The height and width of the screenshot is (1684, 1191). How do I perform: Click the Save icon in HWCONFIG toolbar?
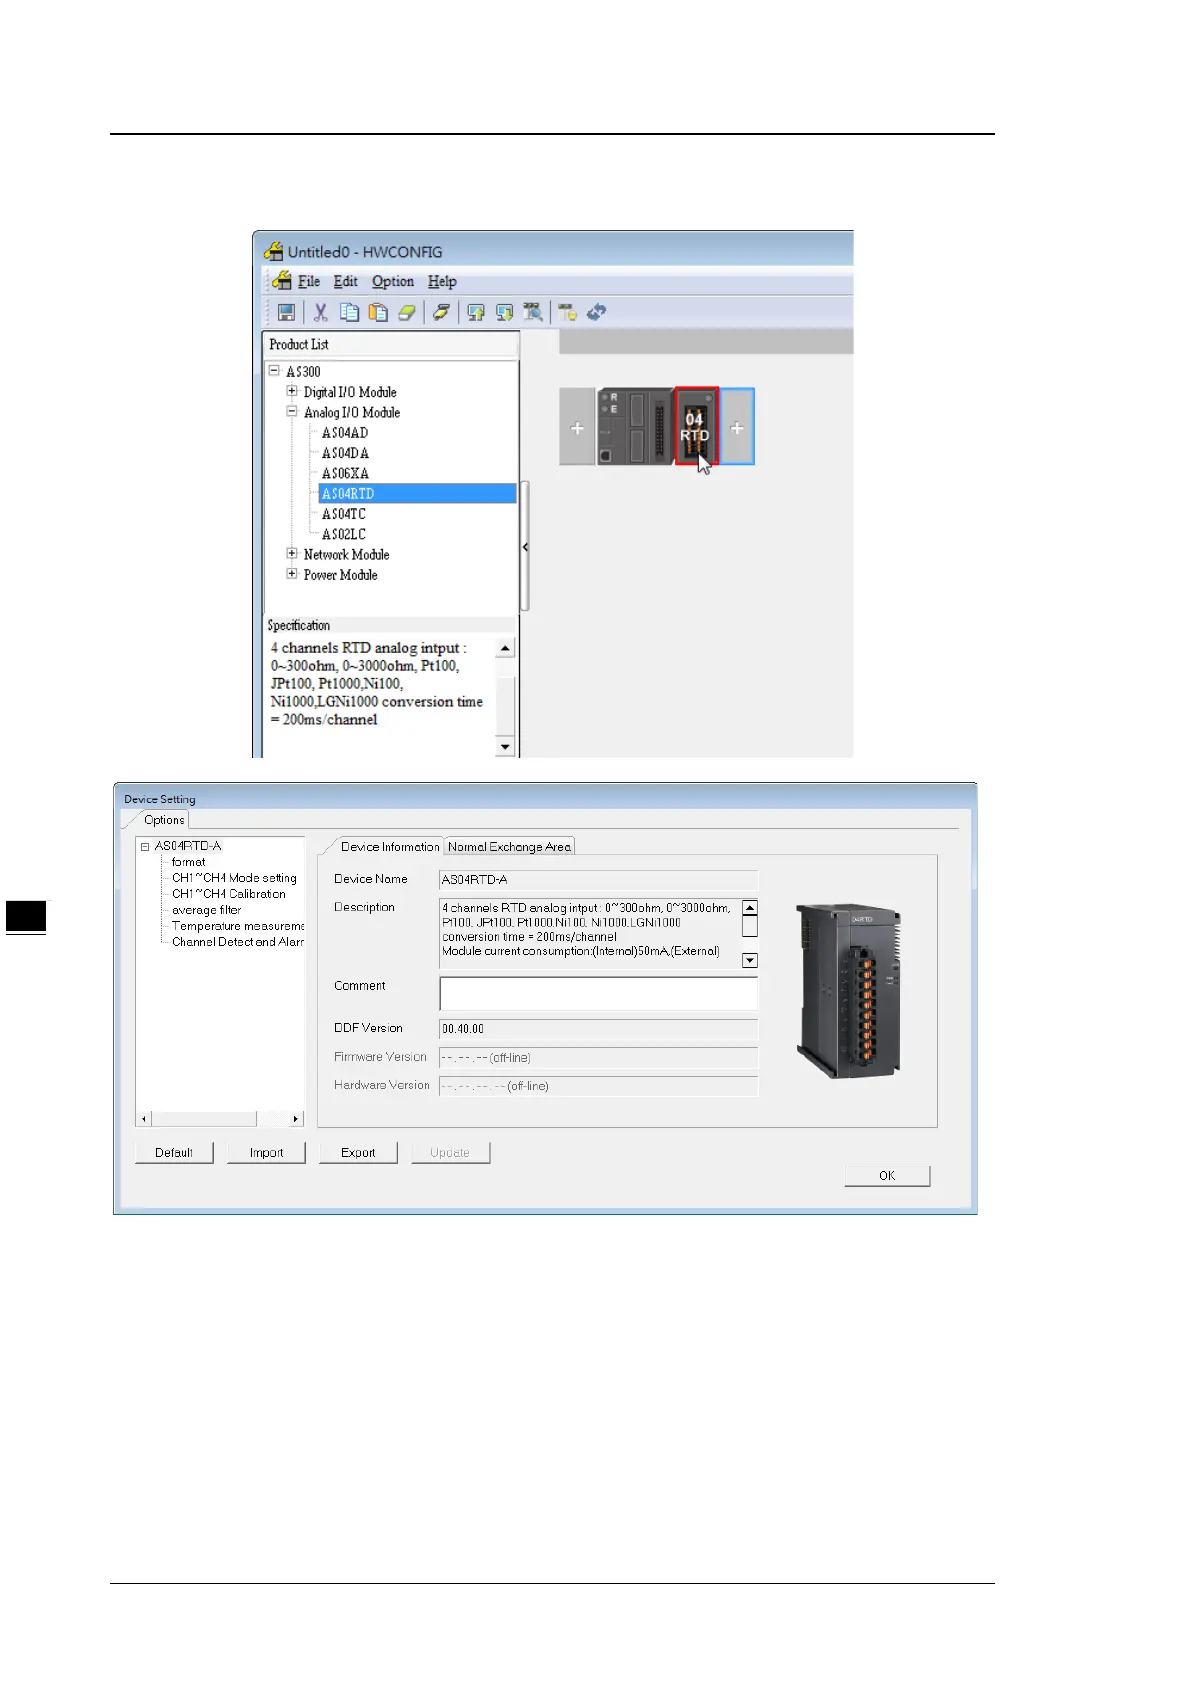(286, 312)
